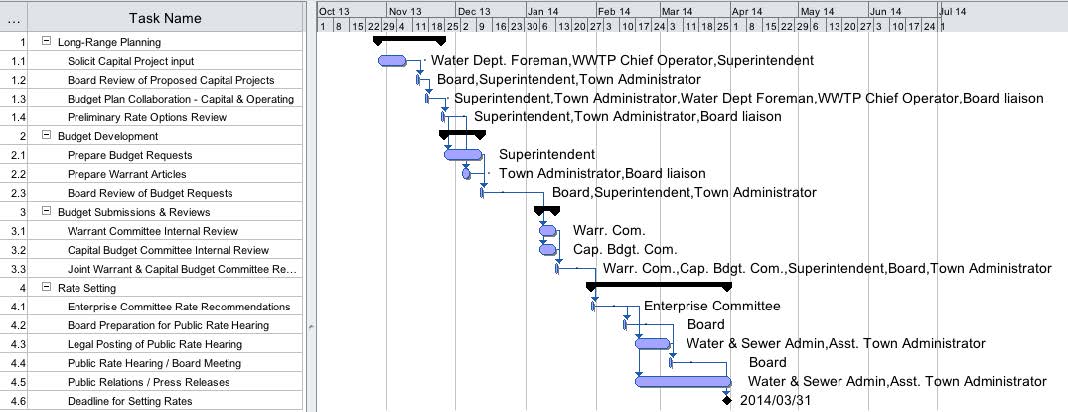This screenshot has width=1068, height=412.
Task: Click the Task Name column header
Action: coord(165,18)
